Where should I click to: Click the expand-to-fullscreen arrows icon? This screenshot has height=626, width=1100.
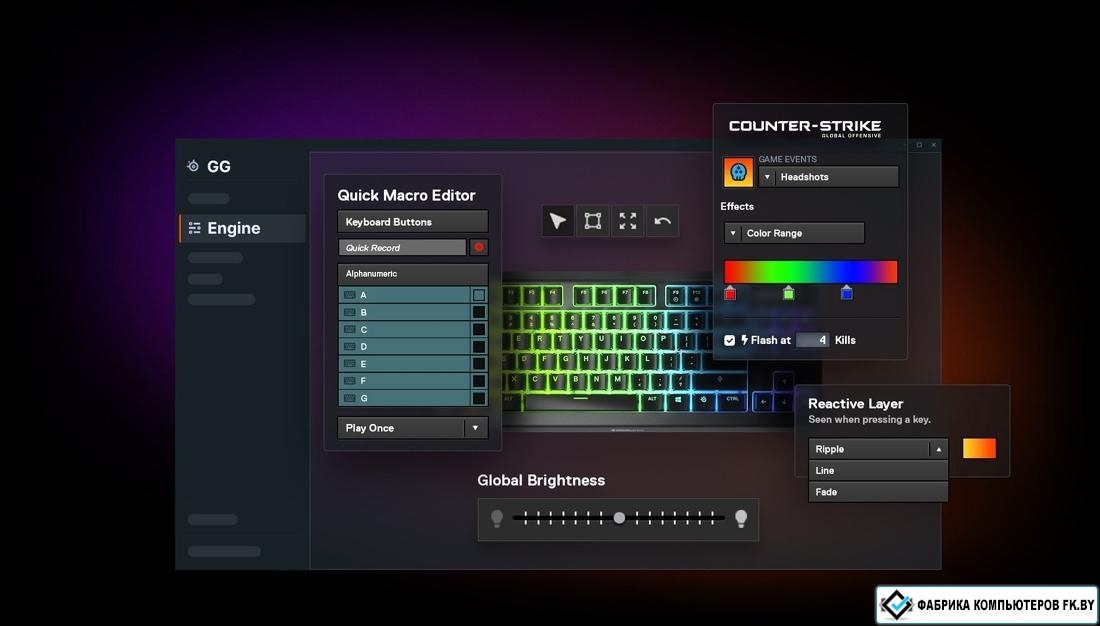tap(628, 221)
